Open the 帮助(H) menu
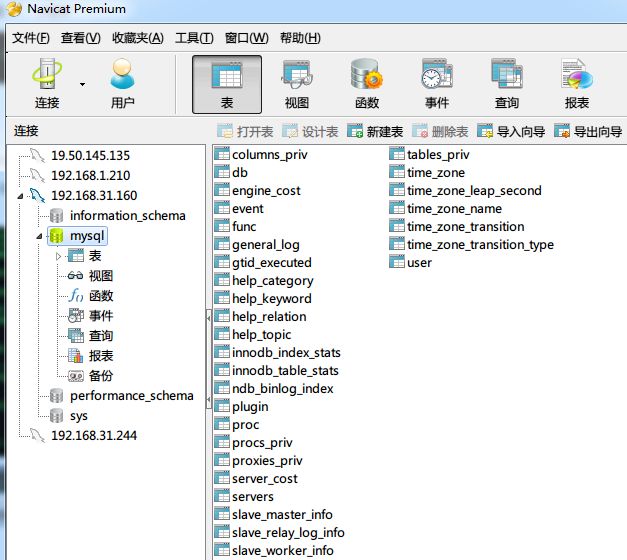 300,38
